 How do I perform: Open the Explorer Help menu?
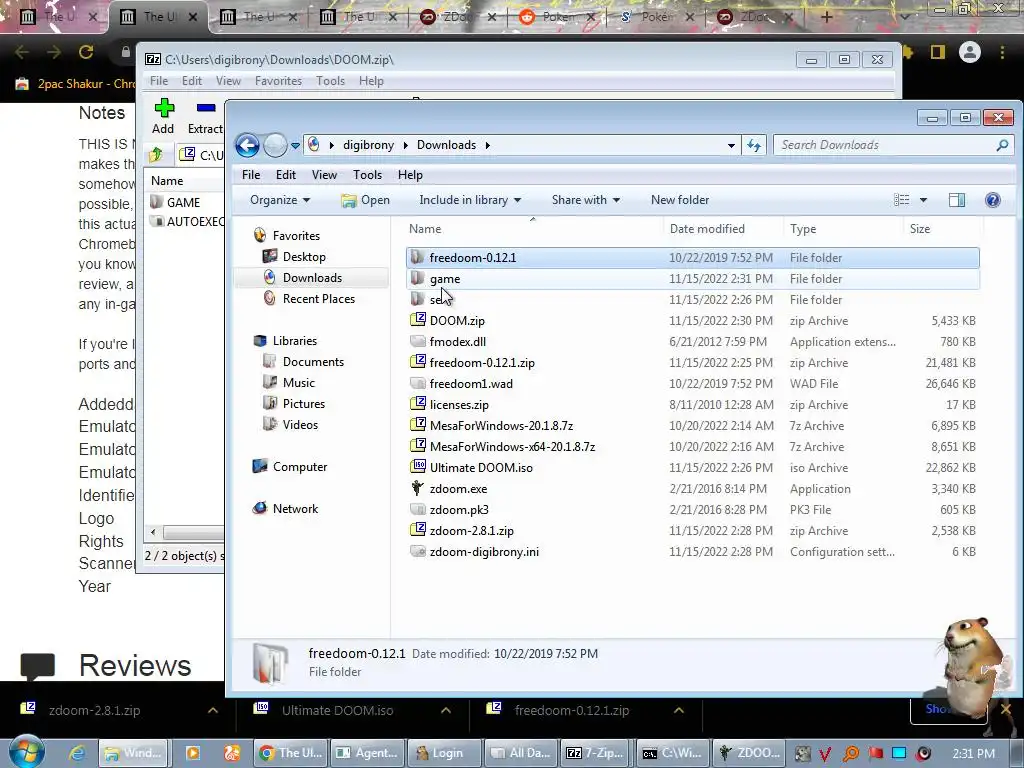410,174
